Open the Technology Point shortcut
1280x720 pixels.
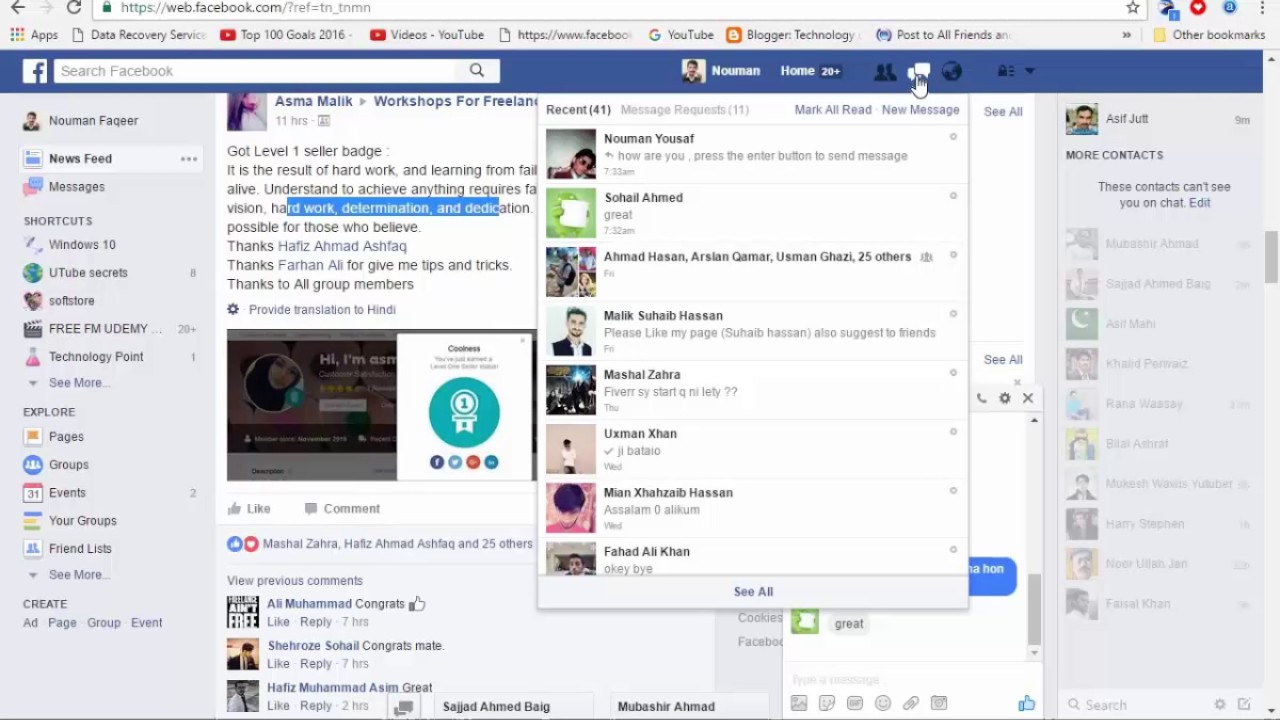(96, 357)
